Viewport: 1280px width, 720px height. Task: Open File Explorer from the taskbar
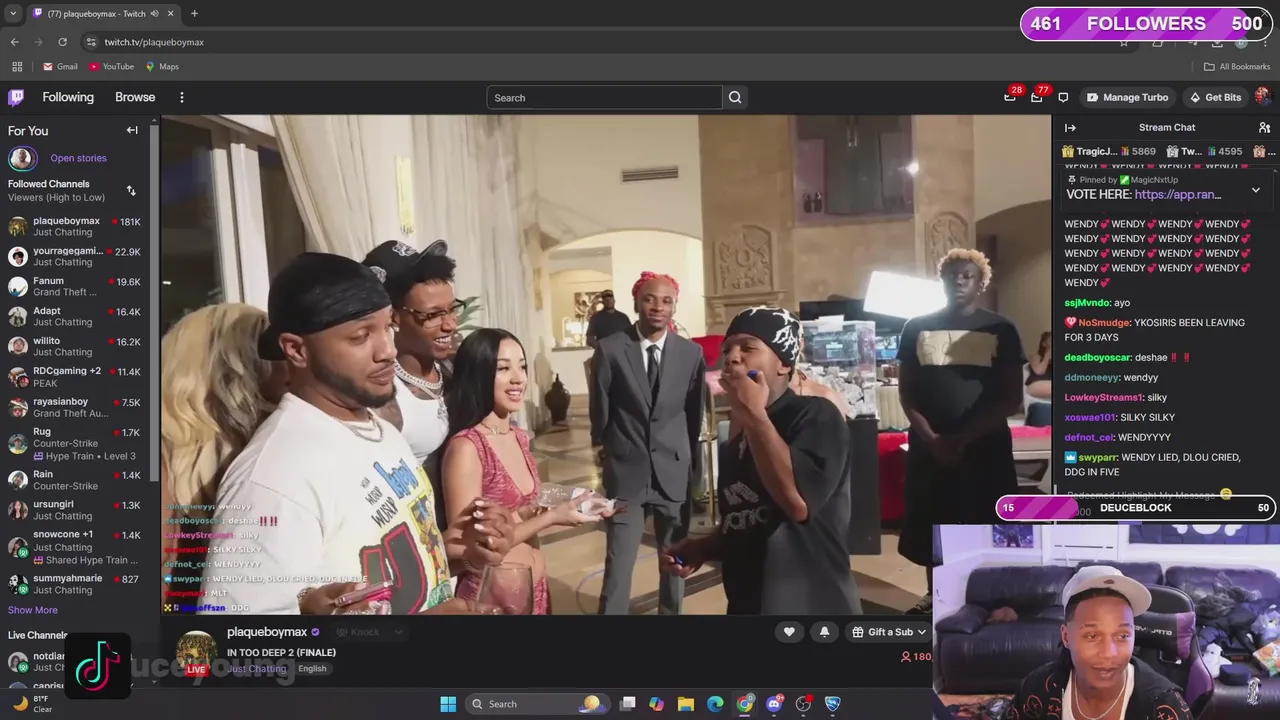(686, 704)
